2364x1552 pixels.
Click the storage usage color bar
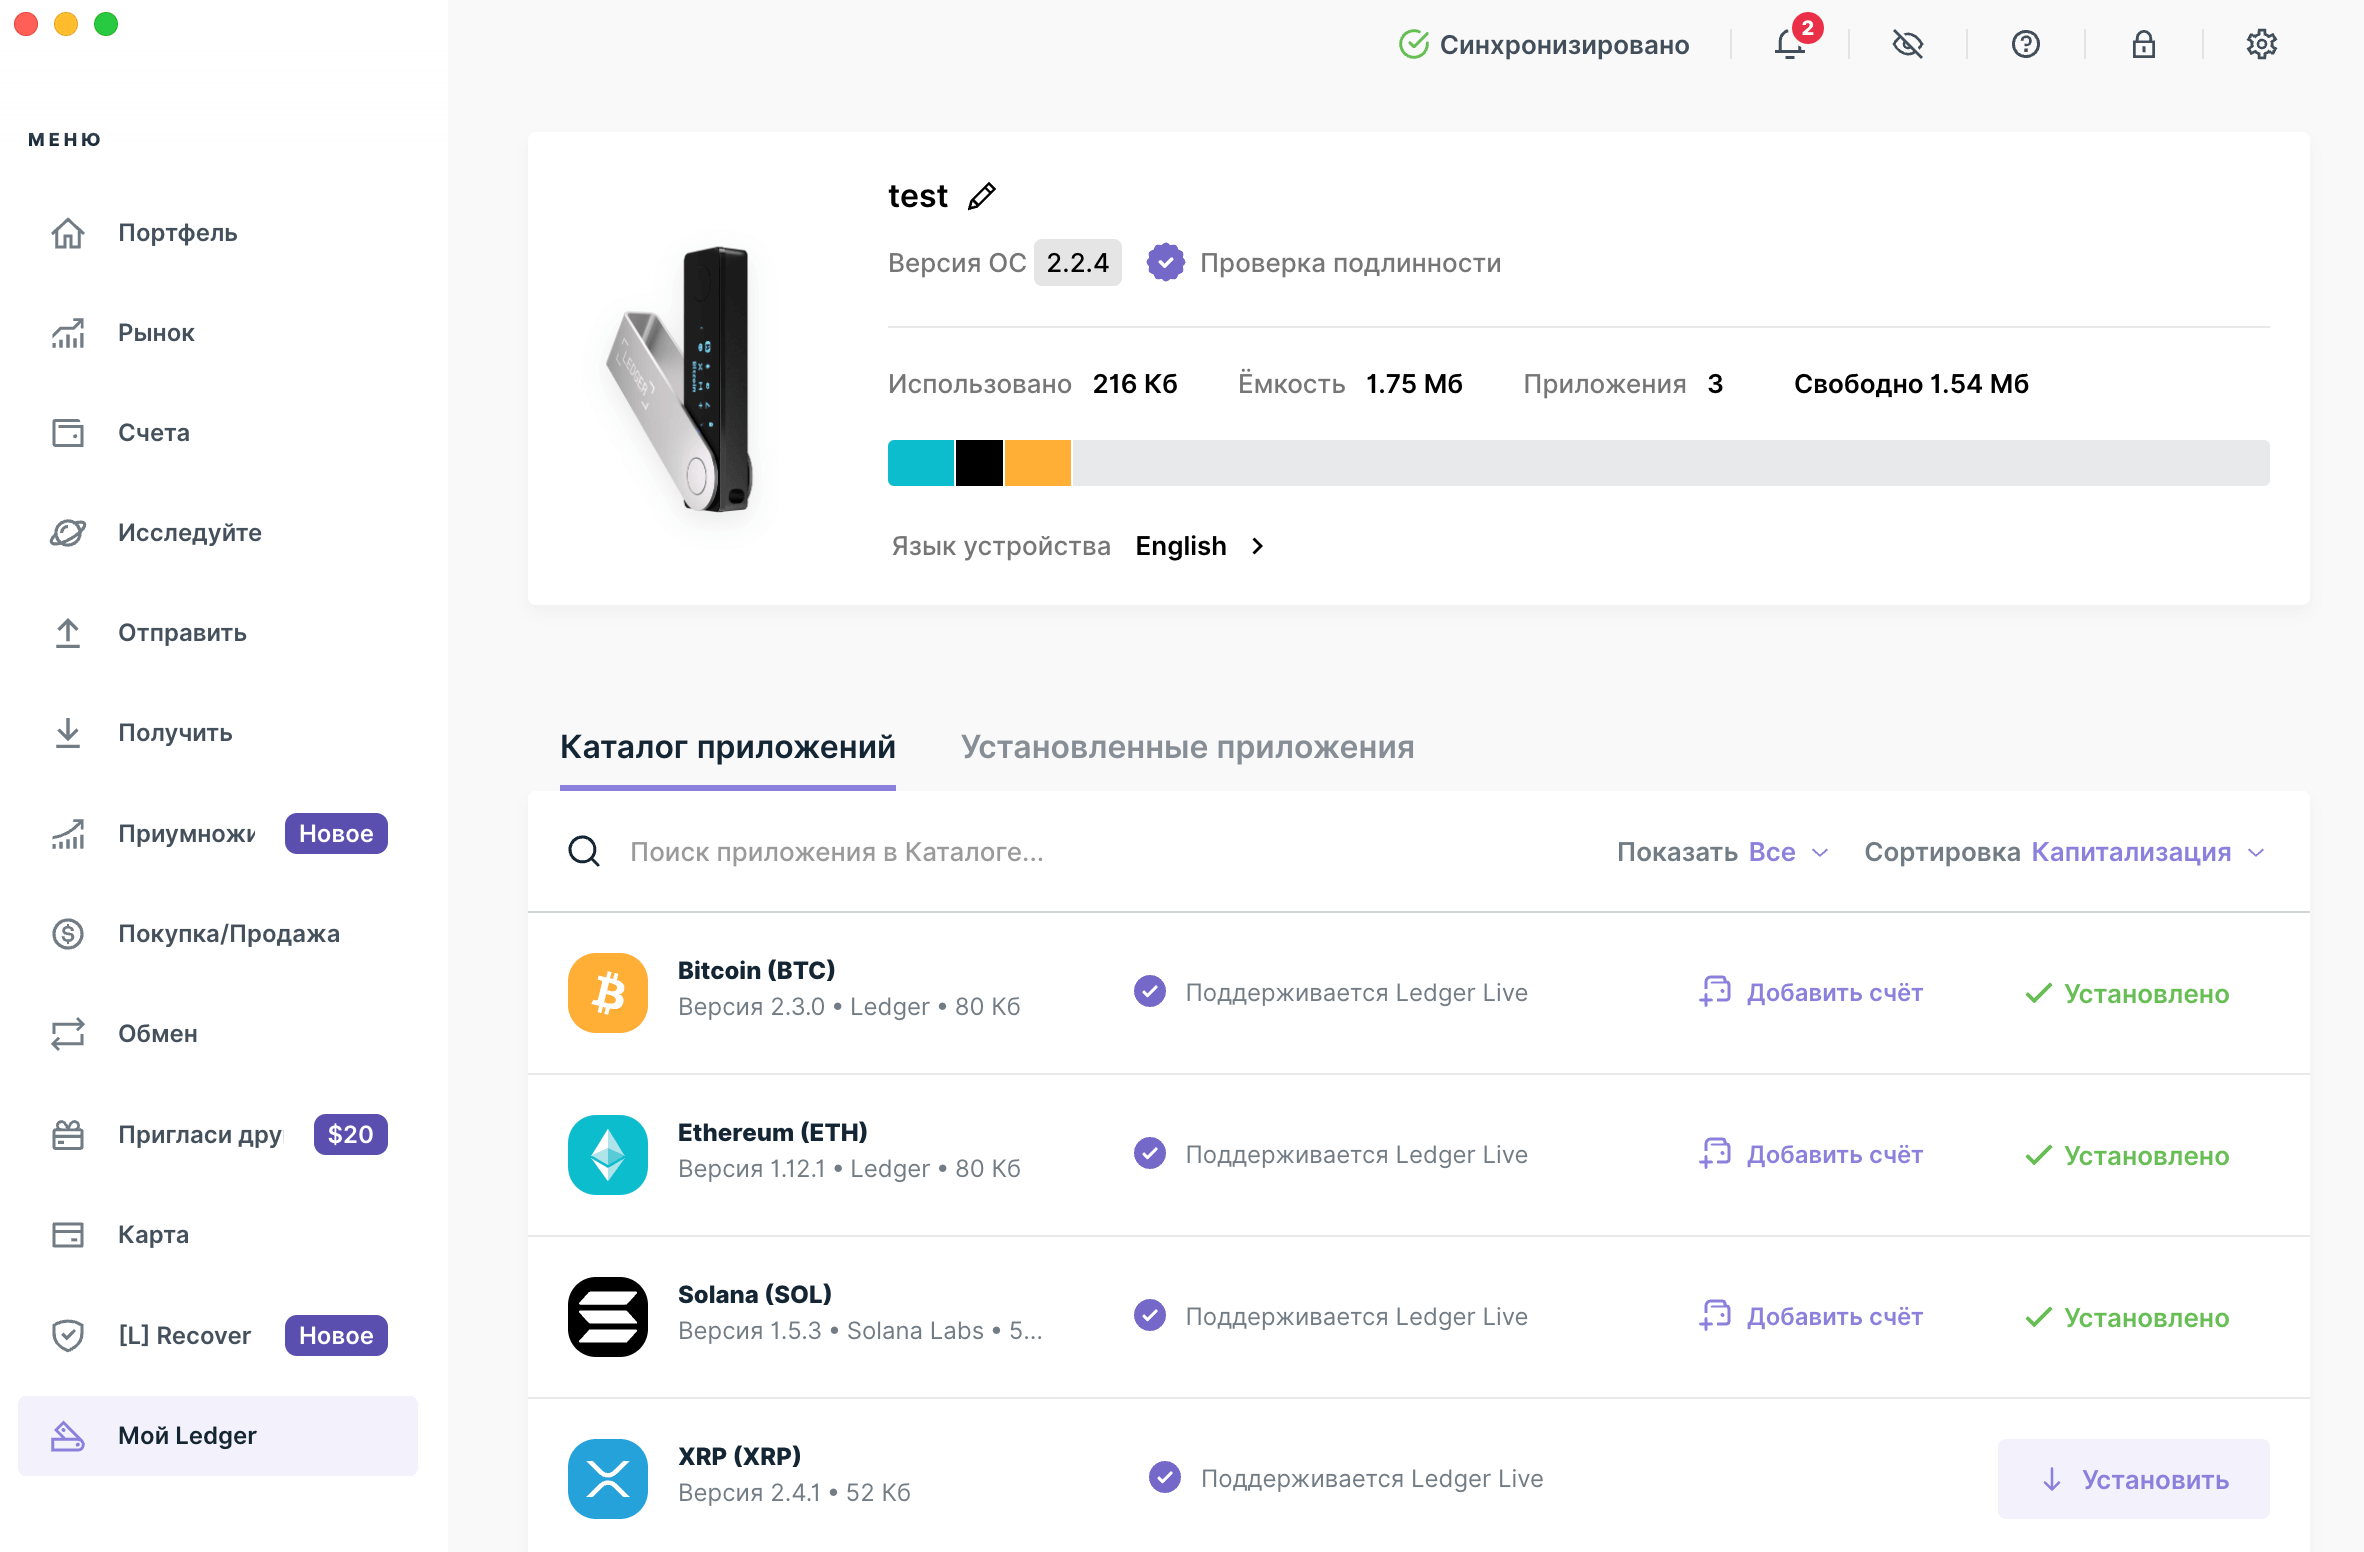1576,457
